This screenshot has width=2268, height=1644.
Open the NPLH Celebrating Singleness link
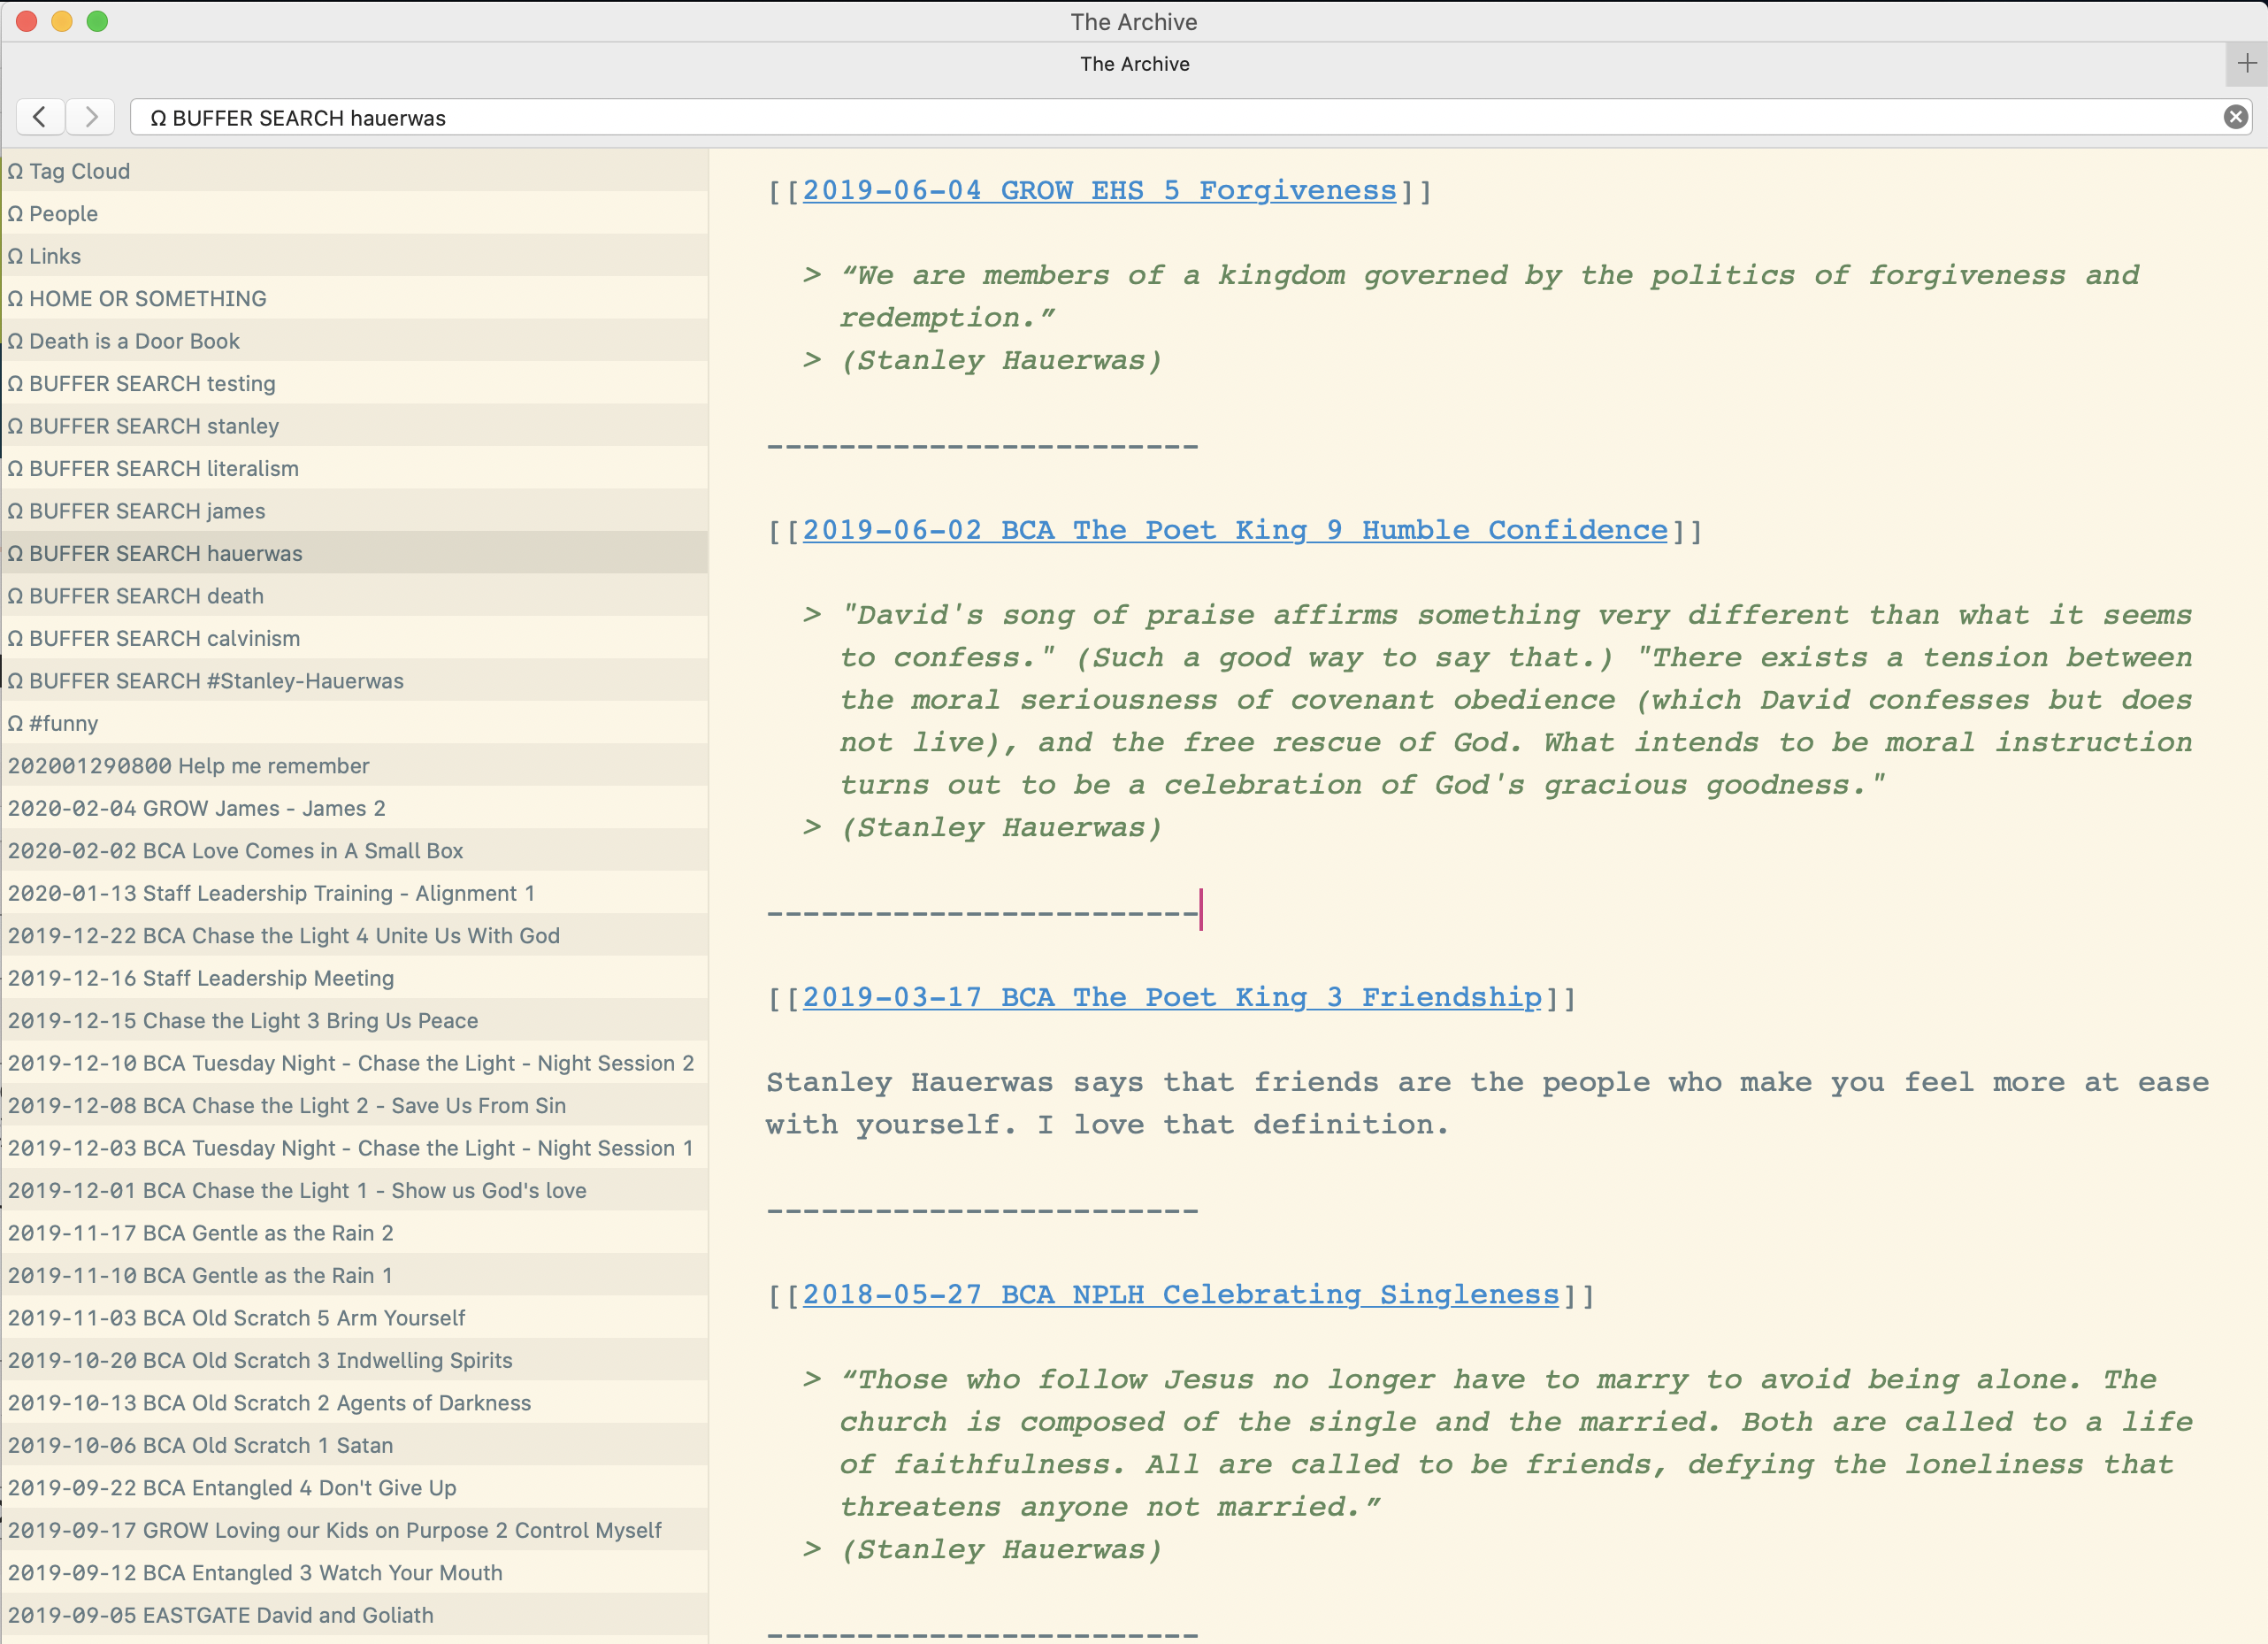pos(1181,1294)
